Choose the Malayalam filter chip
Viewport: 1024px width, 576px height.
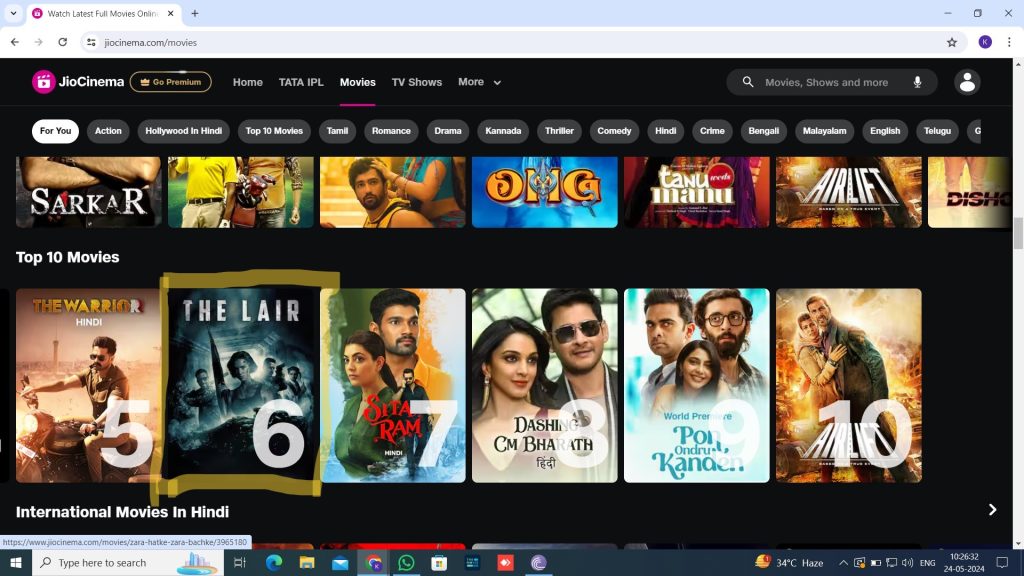(824, 131)
